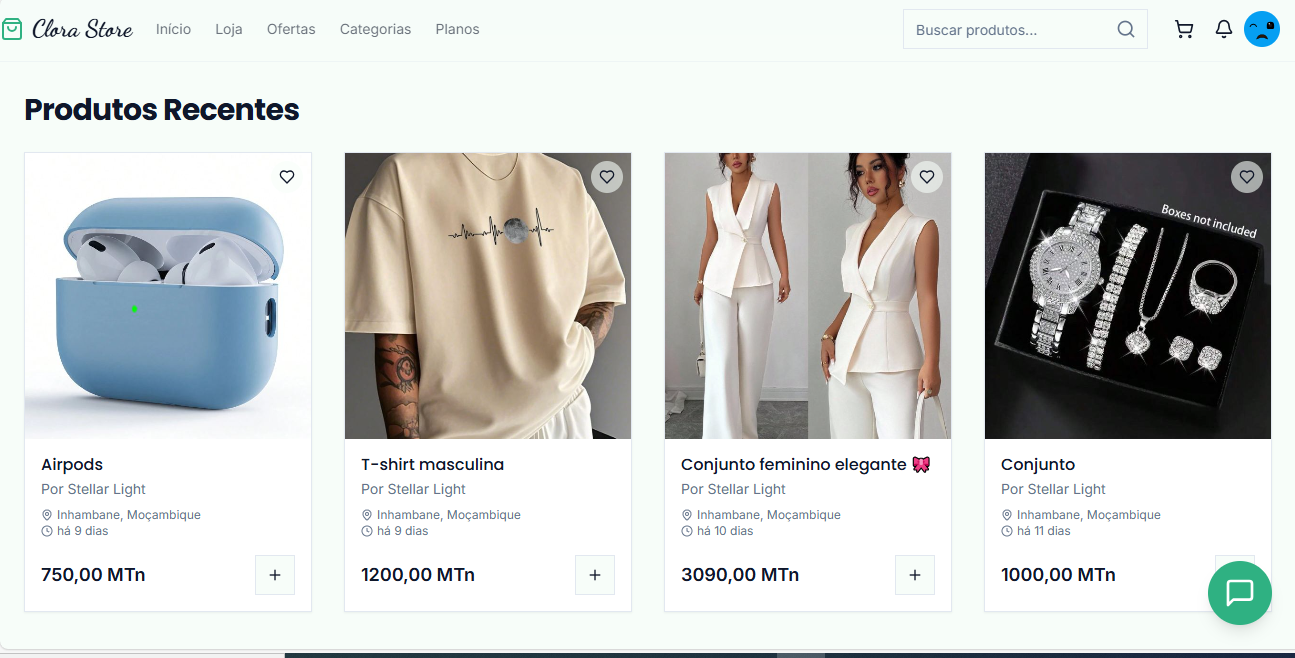
Task: Open the notifications bell
Action: (x=1223, y=29)
